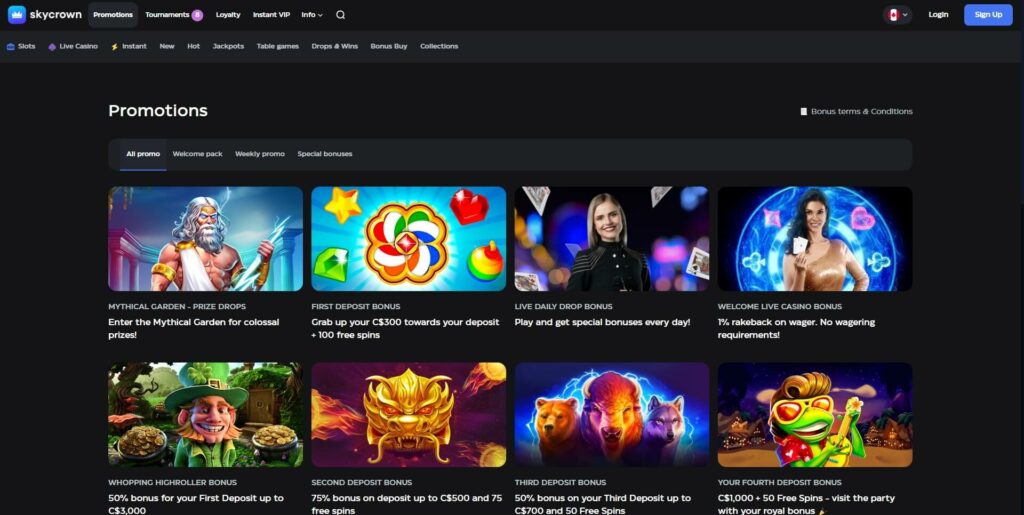Click the 'SECOND DEPOSIT BONUS' label
1024x515 pixels.
362,482
